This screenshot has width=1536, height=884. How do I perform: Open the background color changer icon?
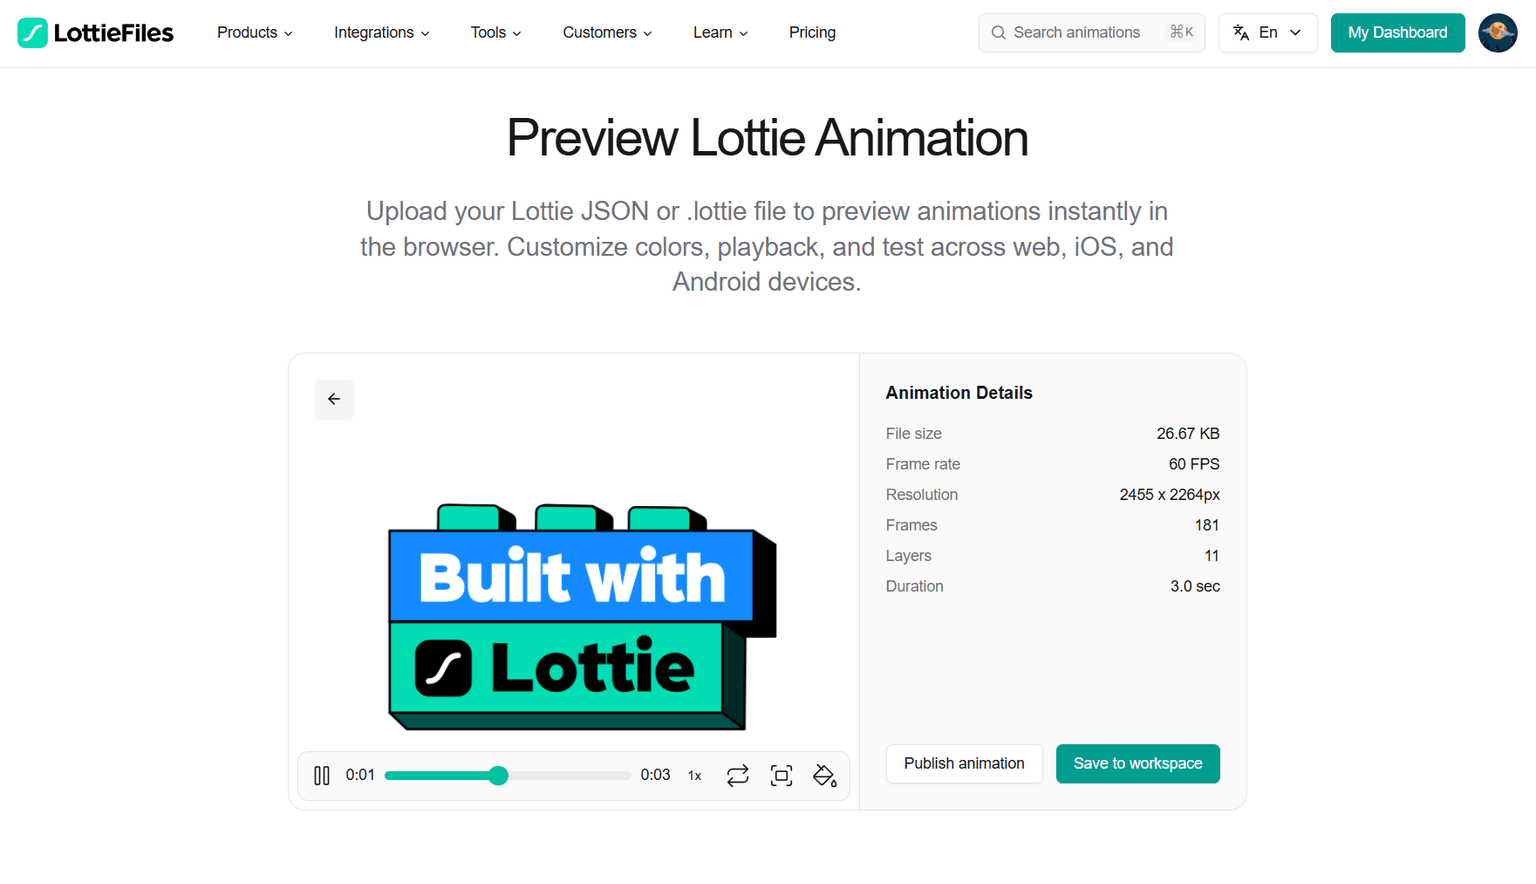(x=824, y=775)
